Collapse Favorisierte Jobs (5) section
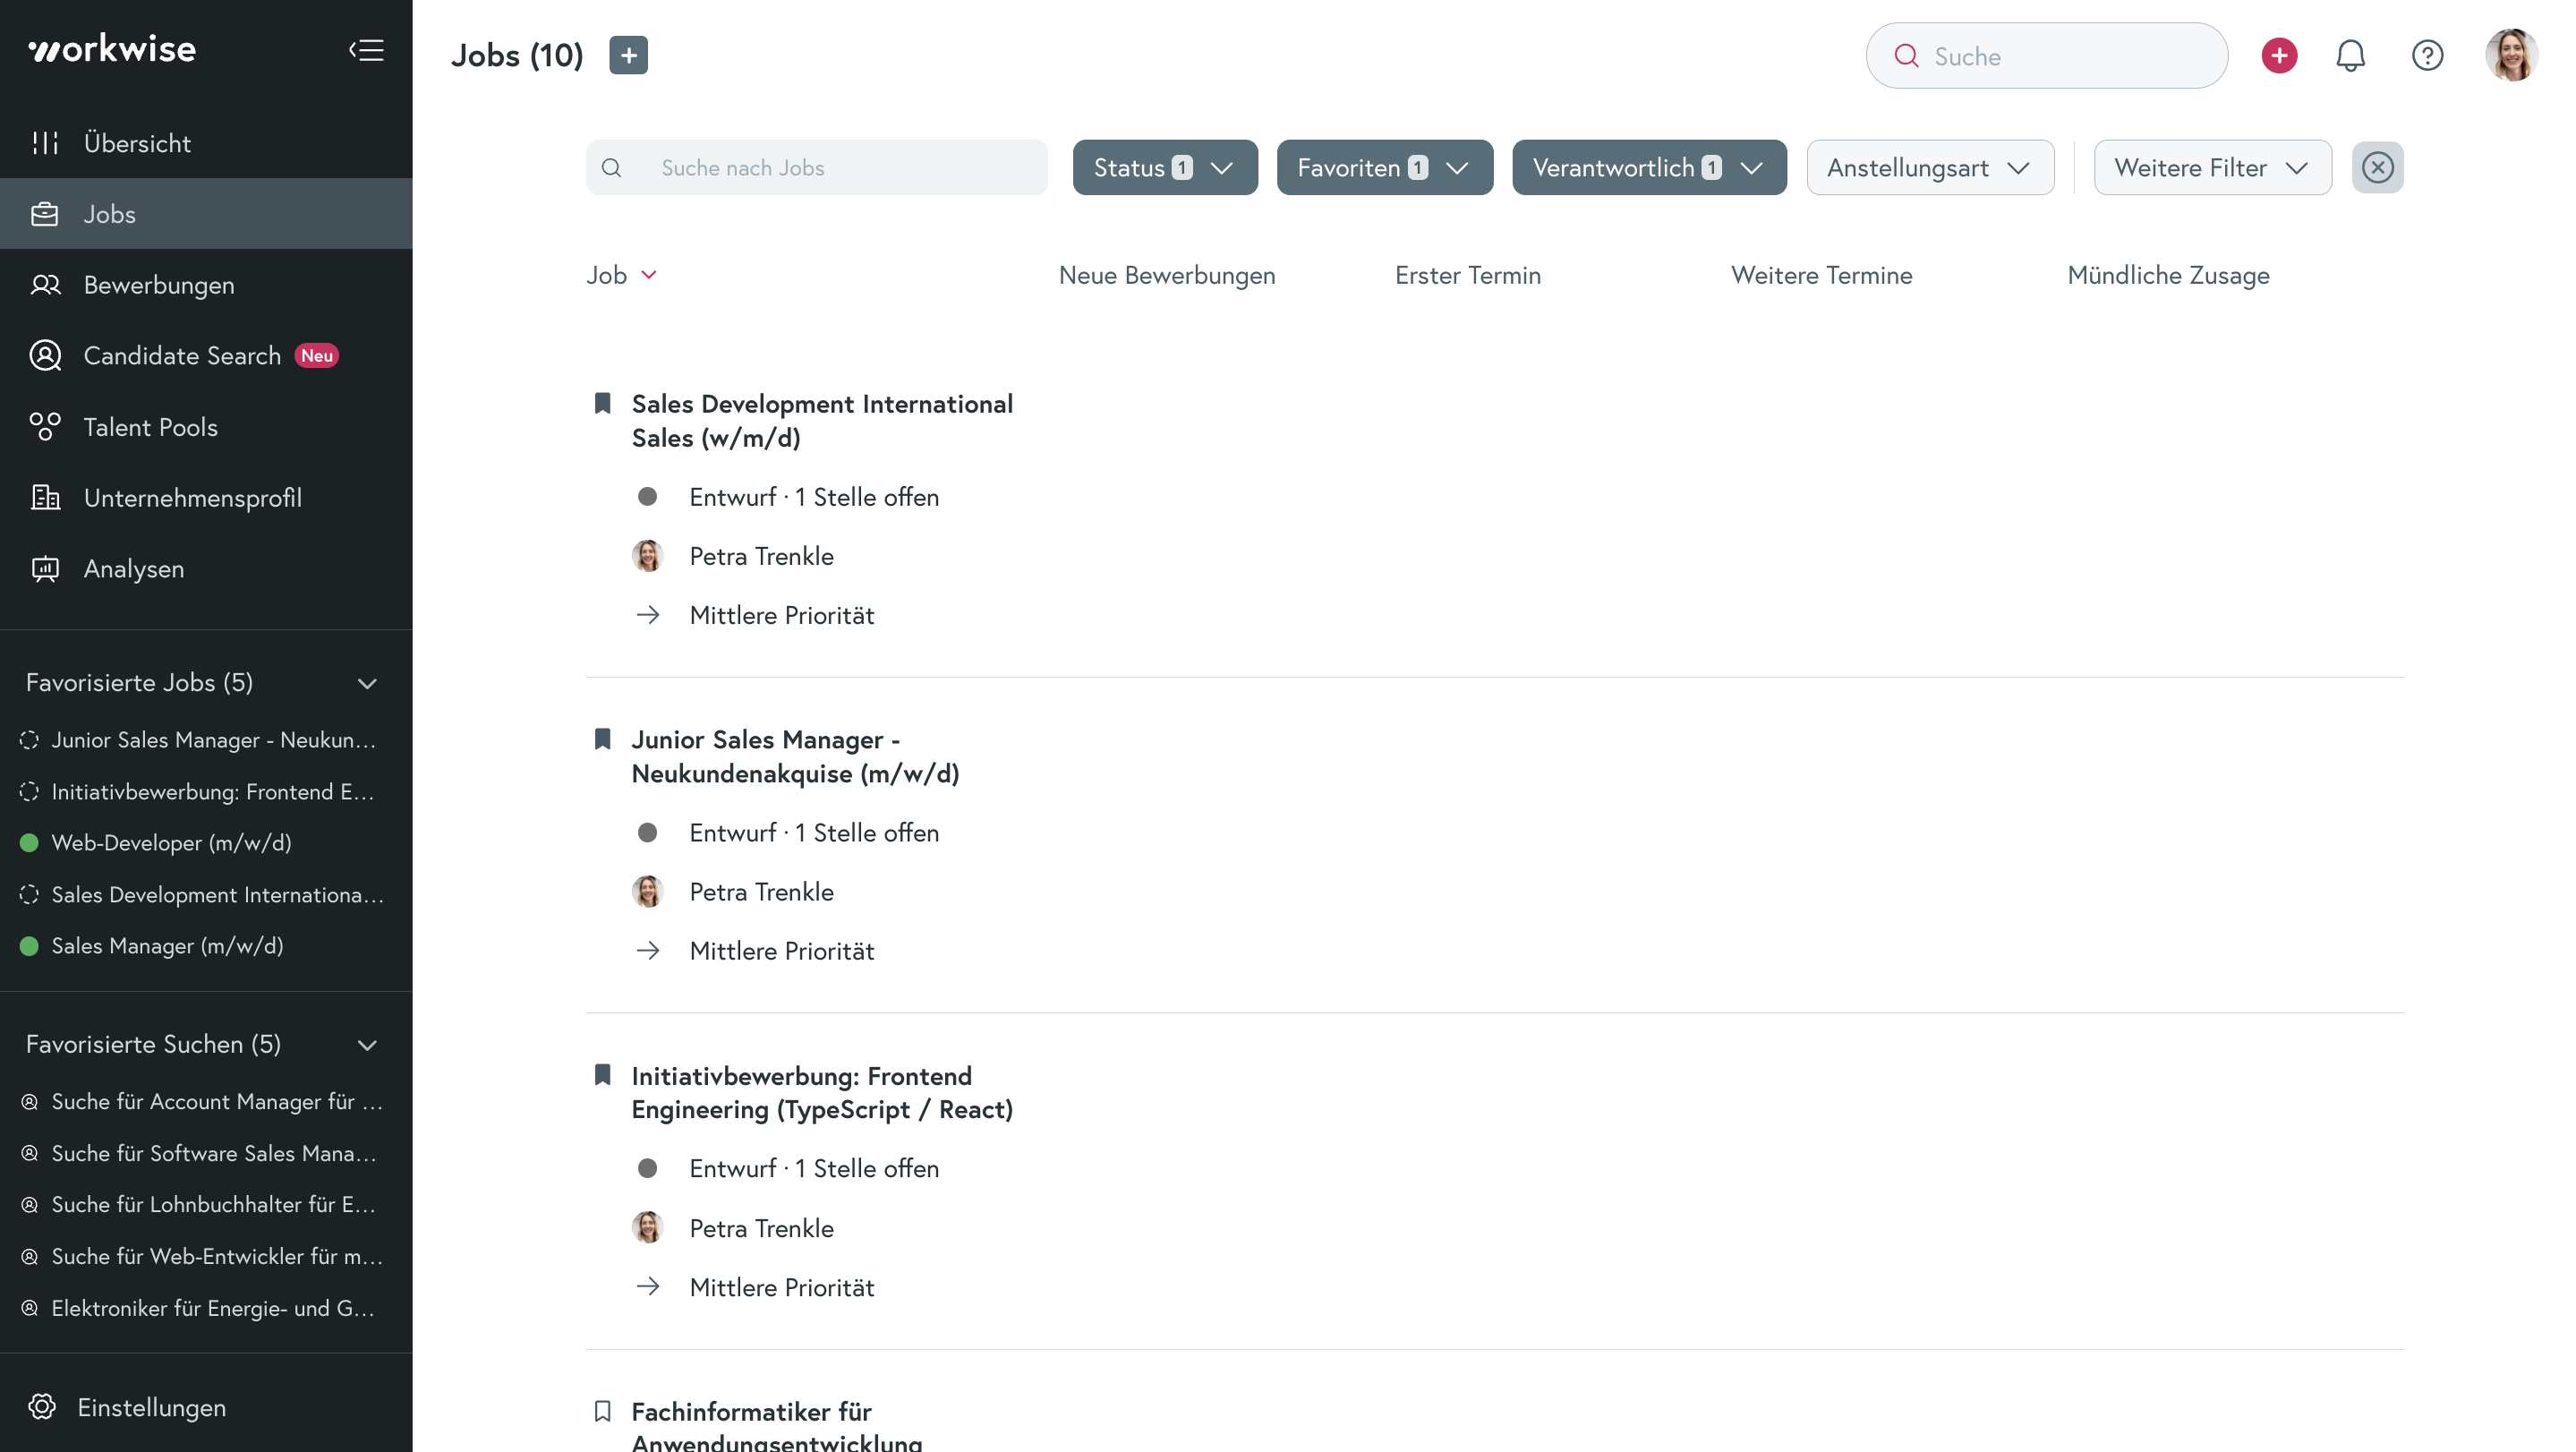This screenshot has height=1452, width=2576. 367,683
